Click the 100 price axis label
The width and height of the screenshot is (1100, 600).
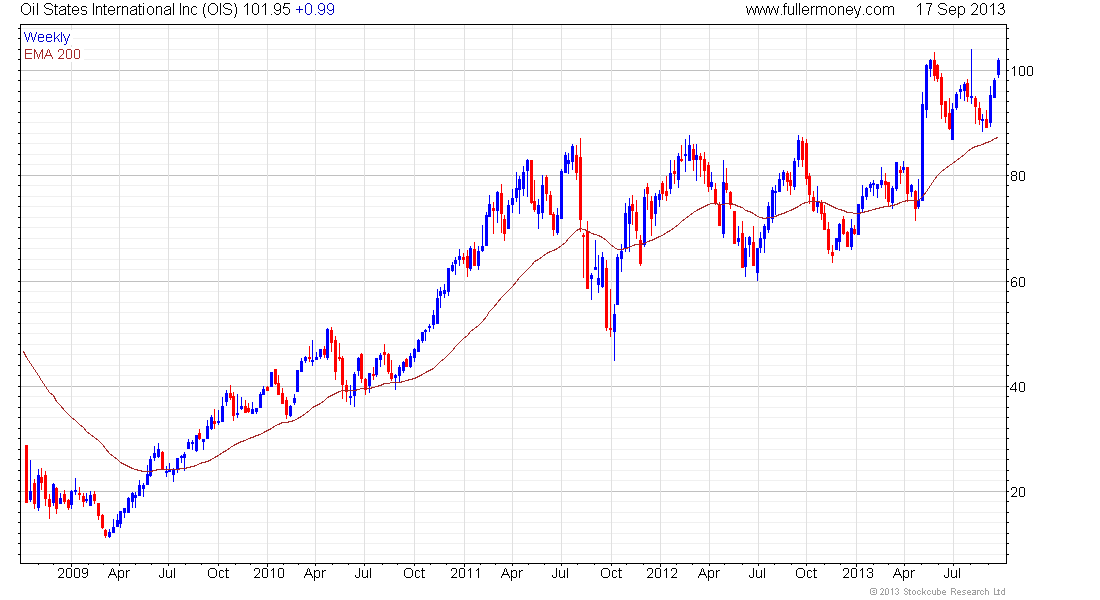pos(1021,71)
